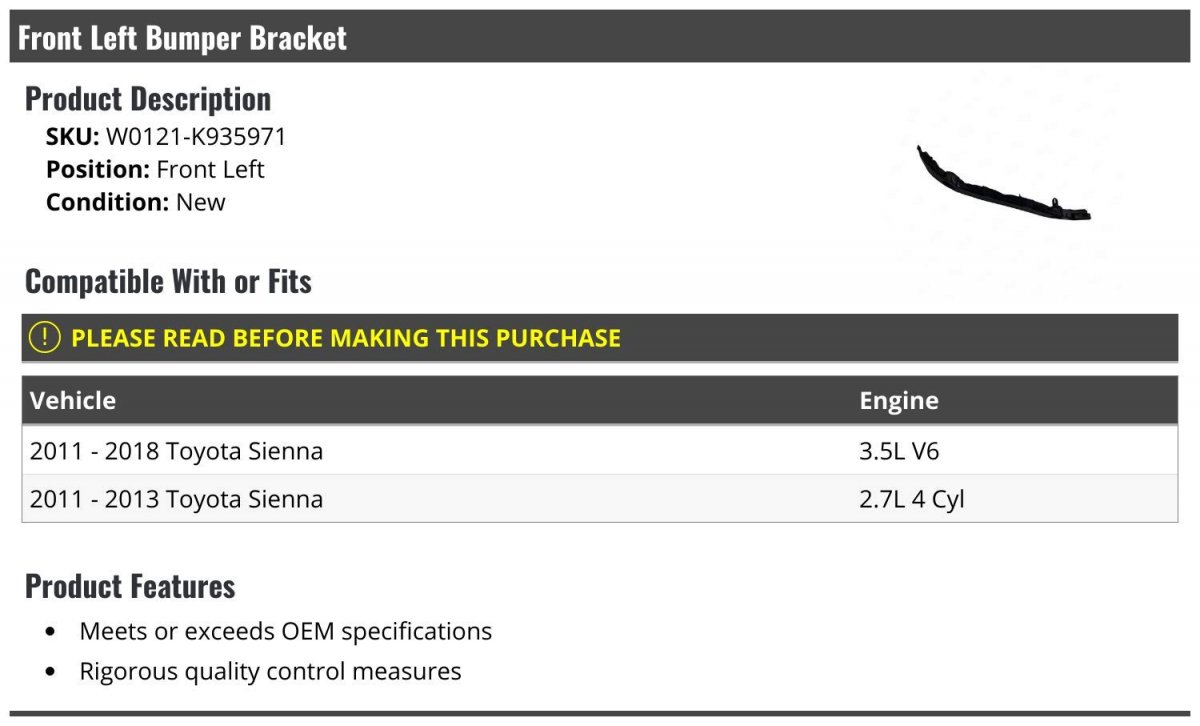
Task: Open the bumper bracket product image
Action: (1003, 184)
